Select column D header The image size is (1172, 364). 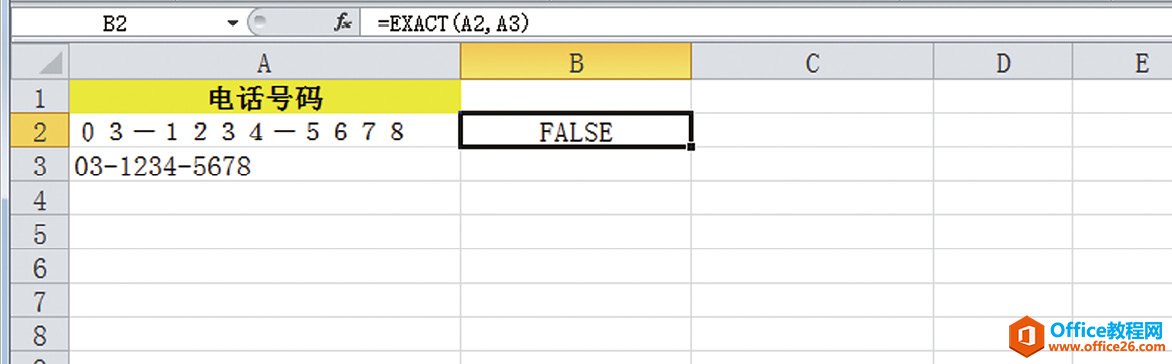click(1003, 63)
